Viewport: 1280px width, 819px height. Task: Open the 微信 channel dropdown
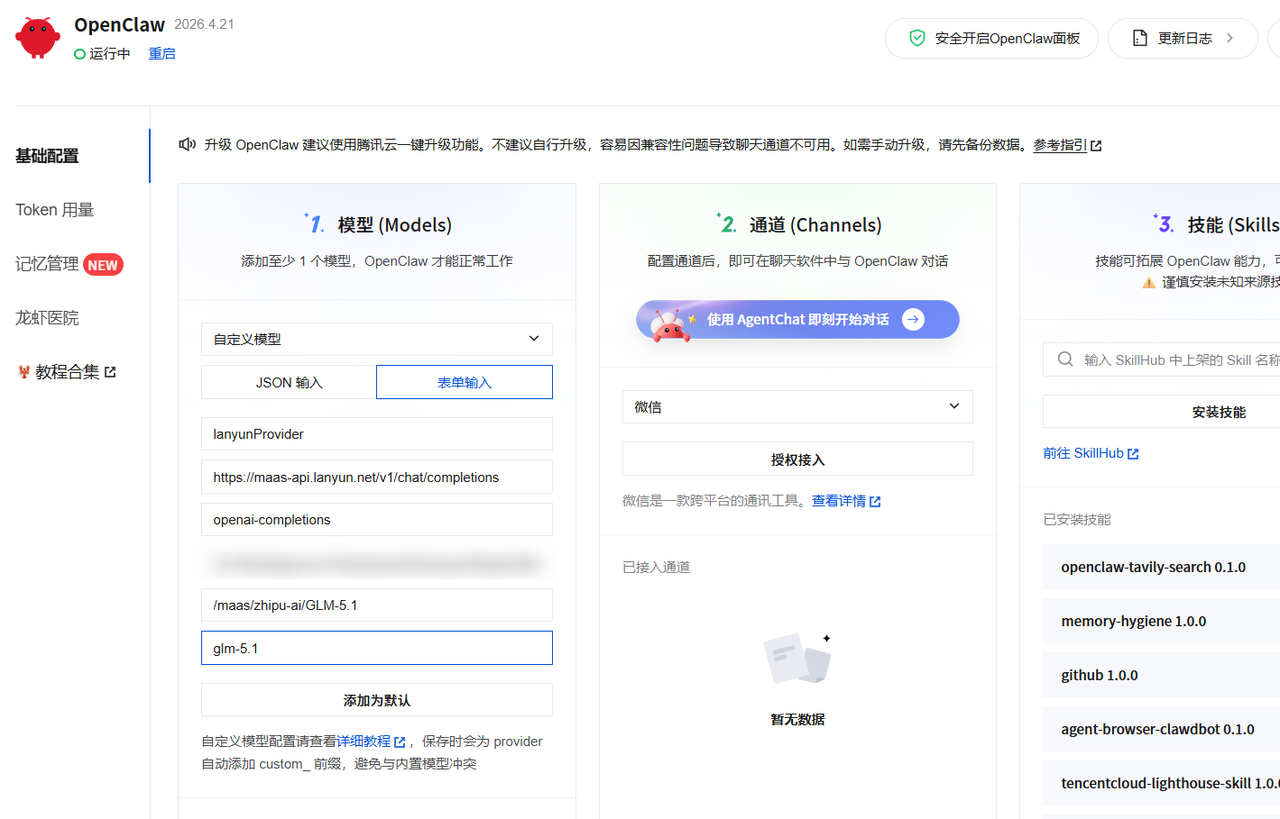tap(797, 407)
